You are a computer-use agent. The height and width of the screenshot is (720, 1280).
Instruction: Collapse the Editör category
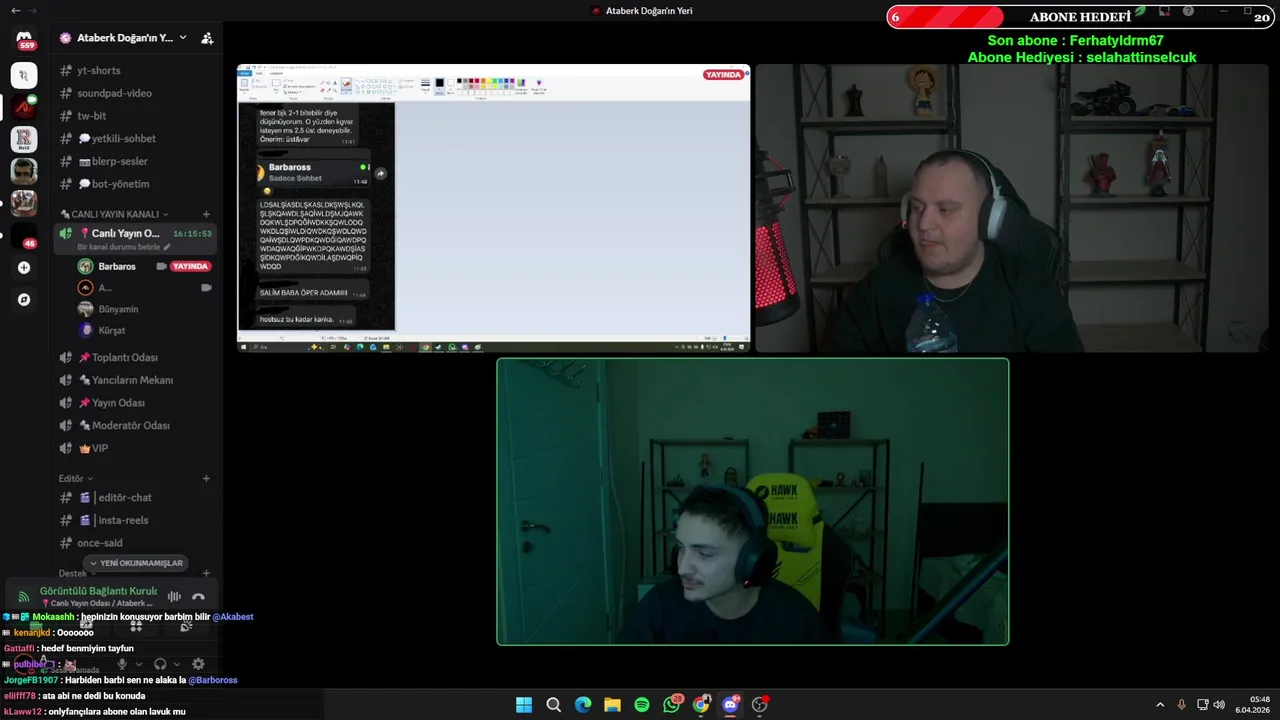coord(75,479)
